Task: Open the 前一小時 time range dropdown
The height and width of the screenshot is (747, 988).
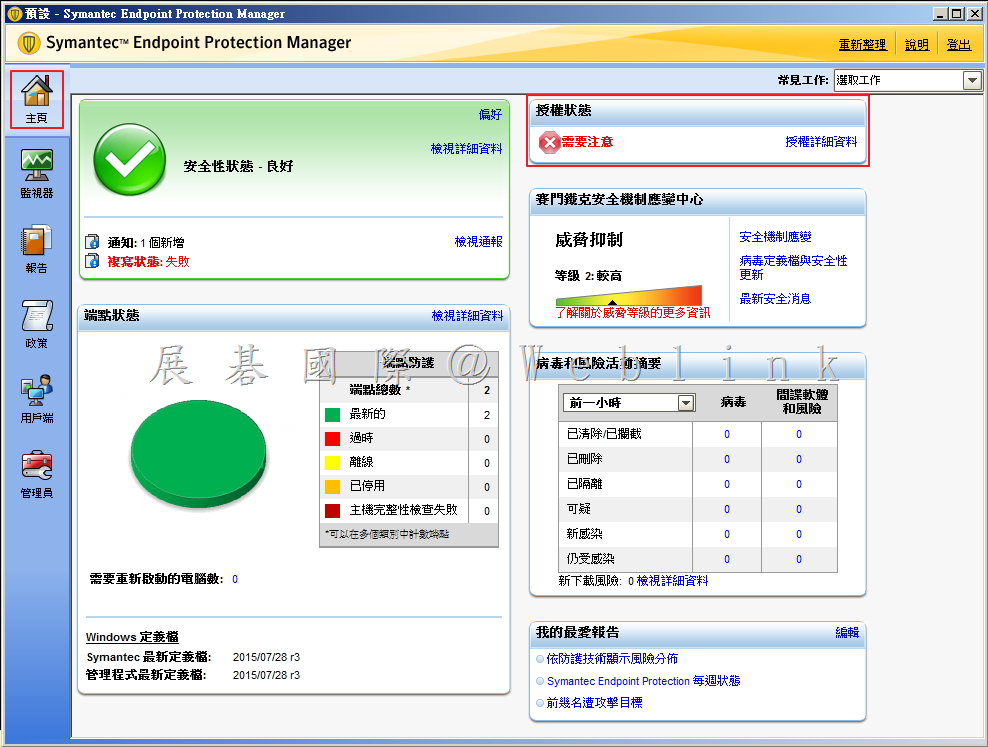Action: tap(685, 403)
